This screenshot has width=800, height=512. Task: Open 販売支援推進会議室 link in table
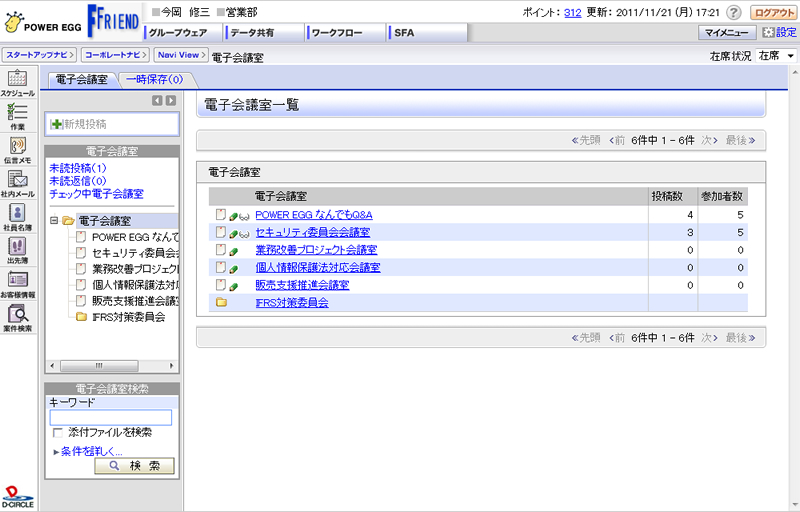click(302, 285)
